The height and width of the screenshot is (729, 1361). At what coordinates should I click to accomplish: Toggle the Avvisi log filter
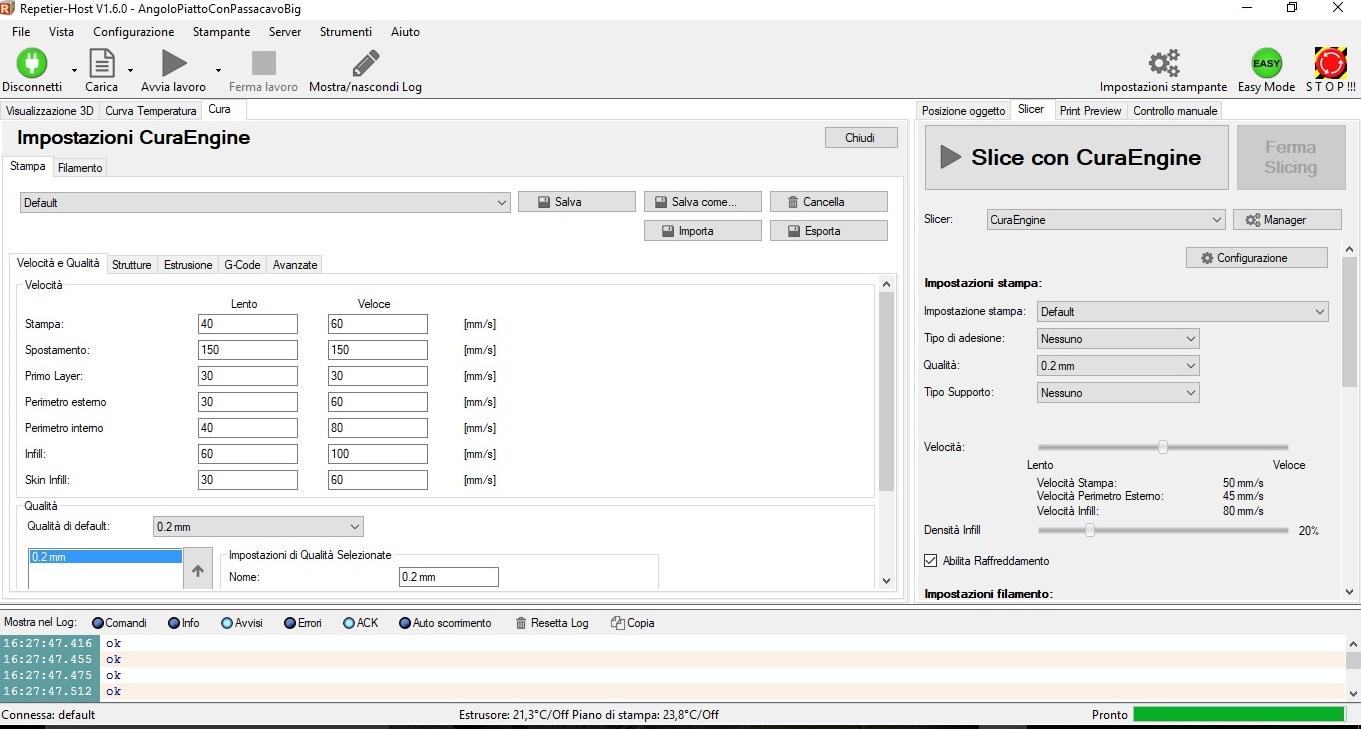(x=227, y=623)
